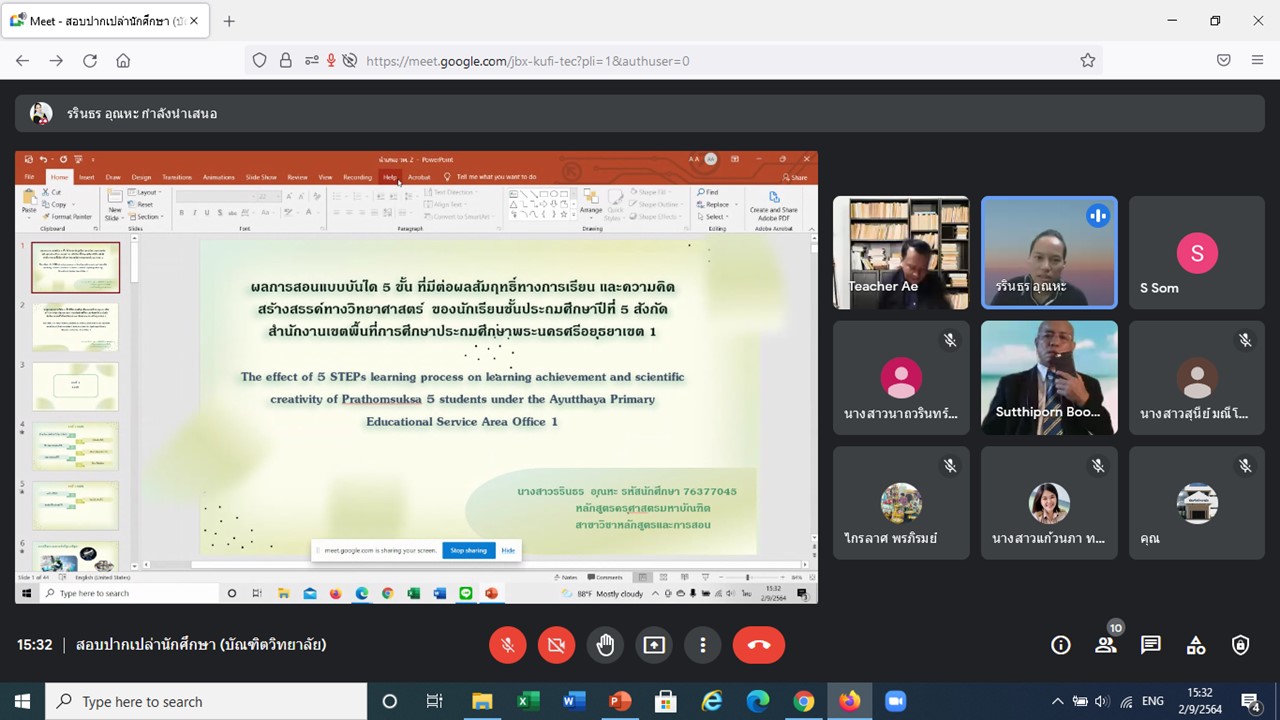Open Firefox application menu
Image resolution: width=1280 pixels, height=720 pixels.
click(1257, 61)
